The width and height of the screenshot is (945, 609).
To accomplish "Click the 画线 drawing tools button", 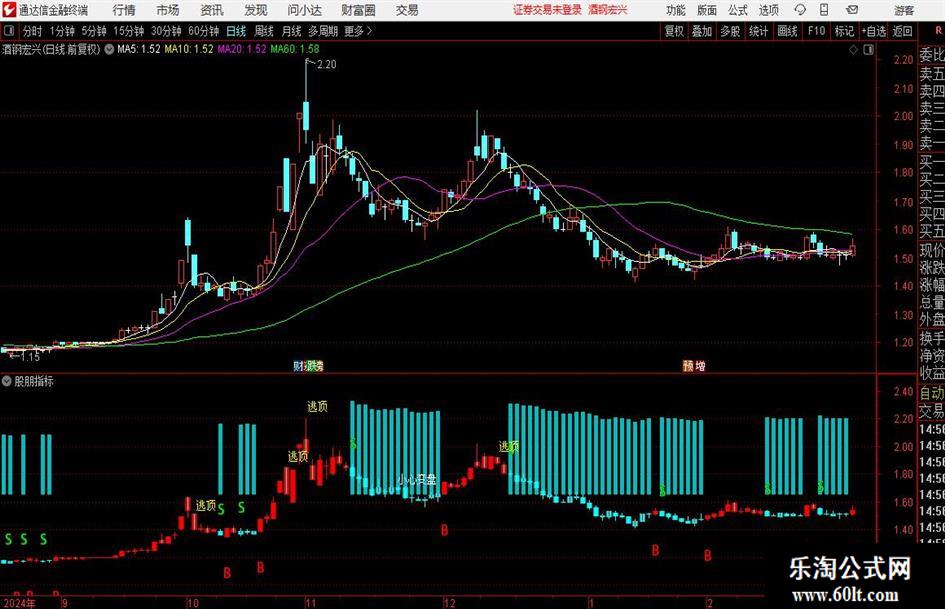I will point(787,31).
